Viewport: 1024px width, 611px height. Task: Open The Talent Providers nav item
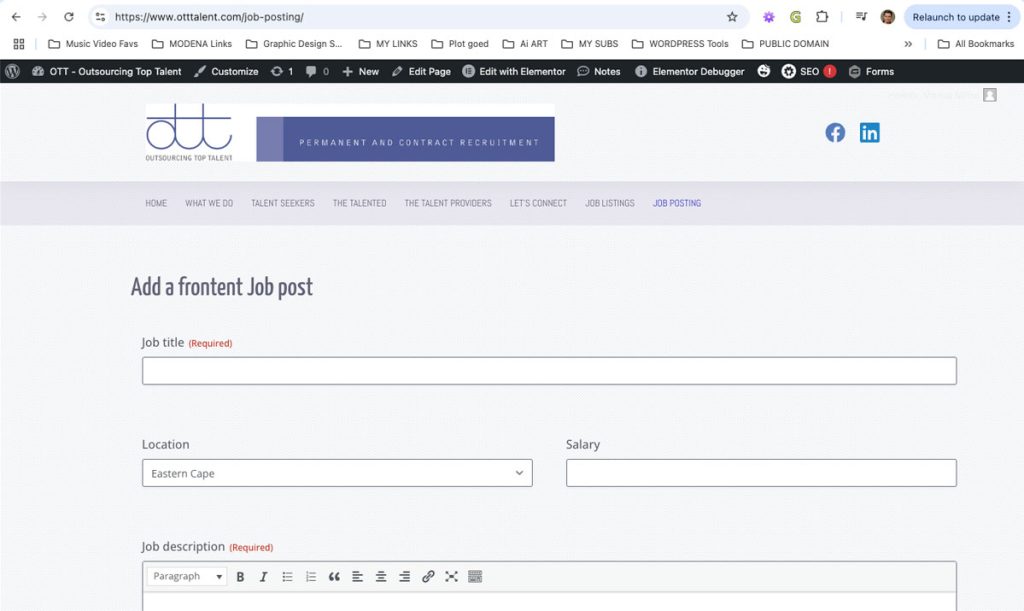(x=447, y=203)
